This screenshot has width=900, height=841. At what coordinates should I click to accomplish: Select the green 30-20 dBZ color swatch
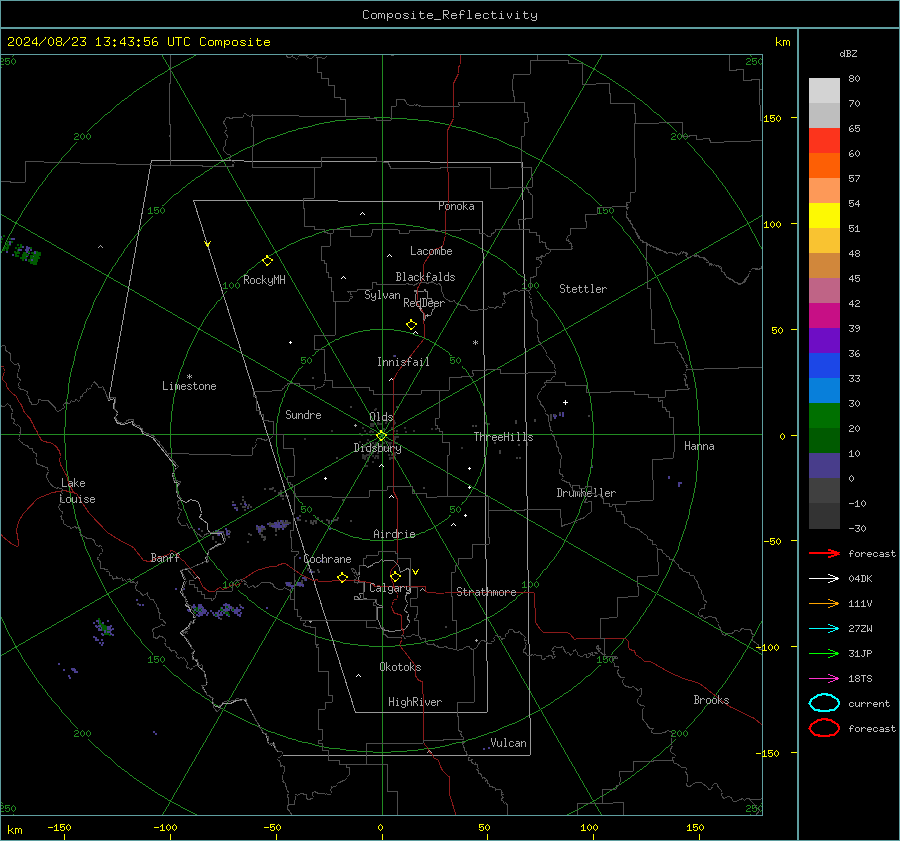pos(824,416)
